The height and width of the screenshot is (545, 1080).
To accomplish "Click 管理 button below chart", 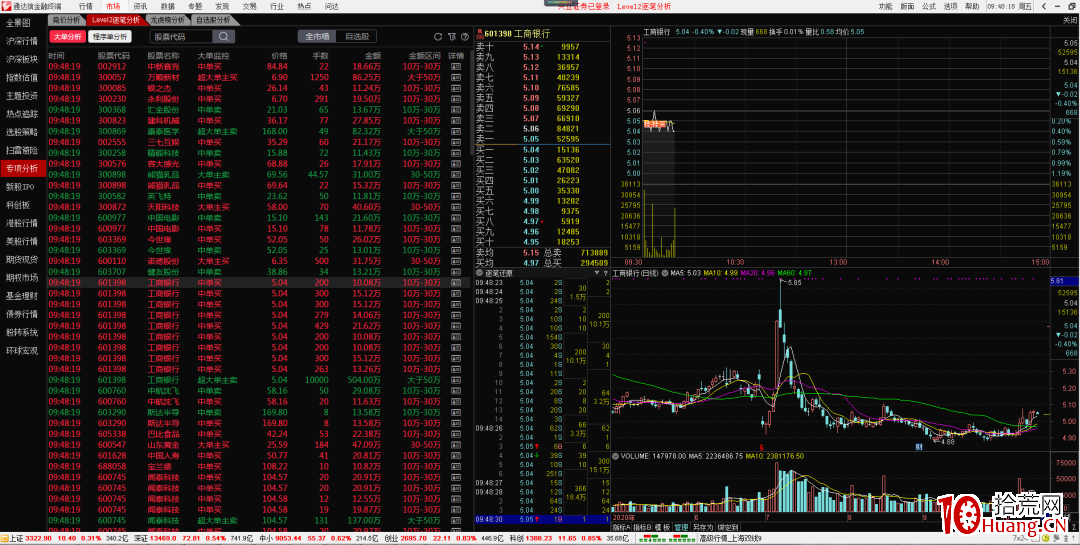I will click(681, 527).
